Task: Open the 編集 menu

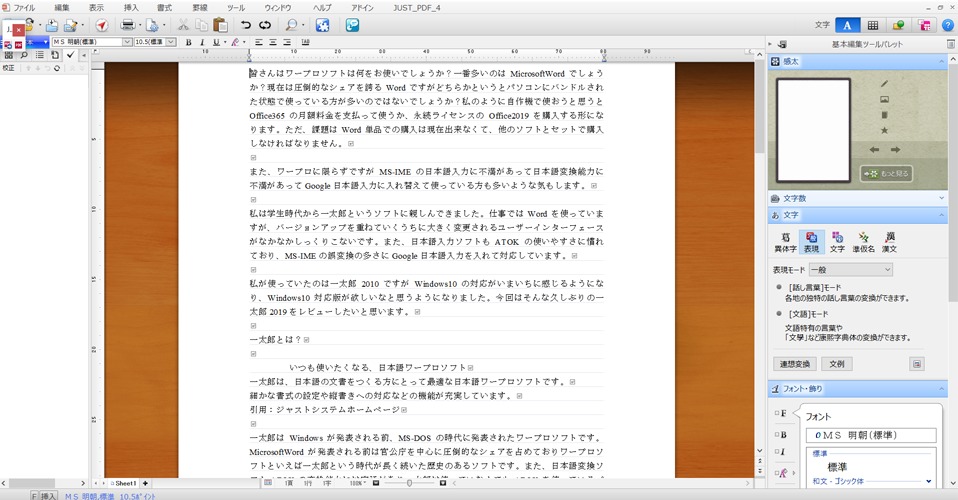Action: coord(62,8)
